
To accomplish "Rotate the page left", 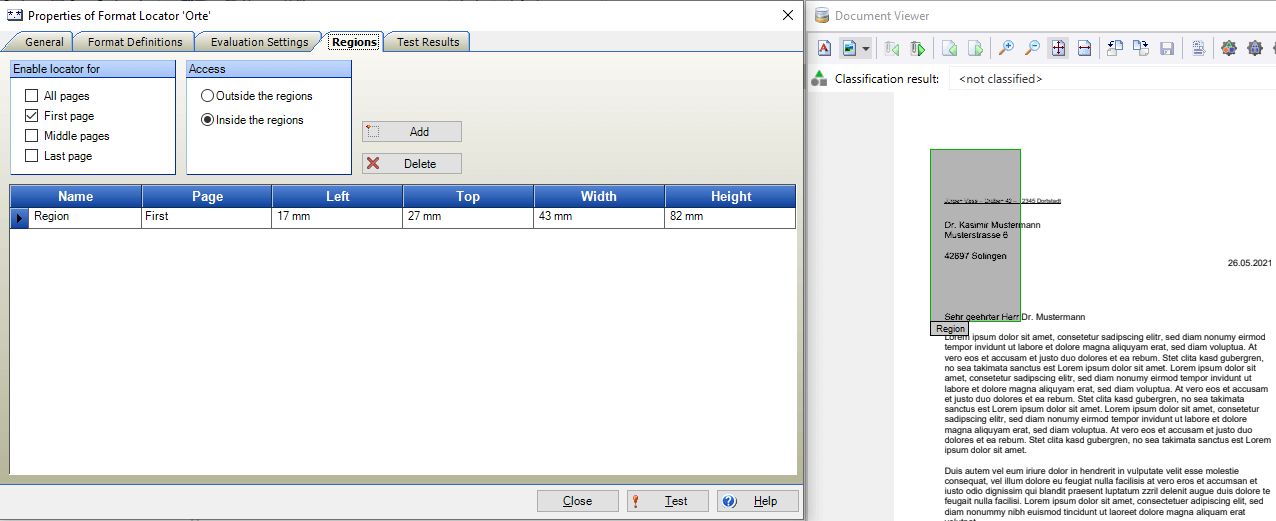I will click(1115, 48).
